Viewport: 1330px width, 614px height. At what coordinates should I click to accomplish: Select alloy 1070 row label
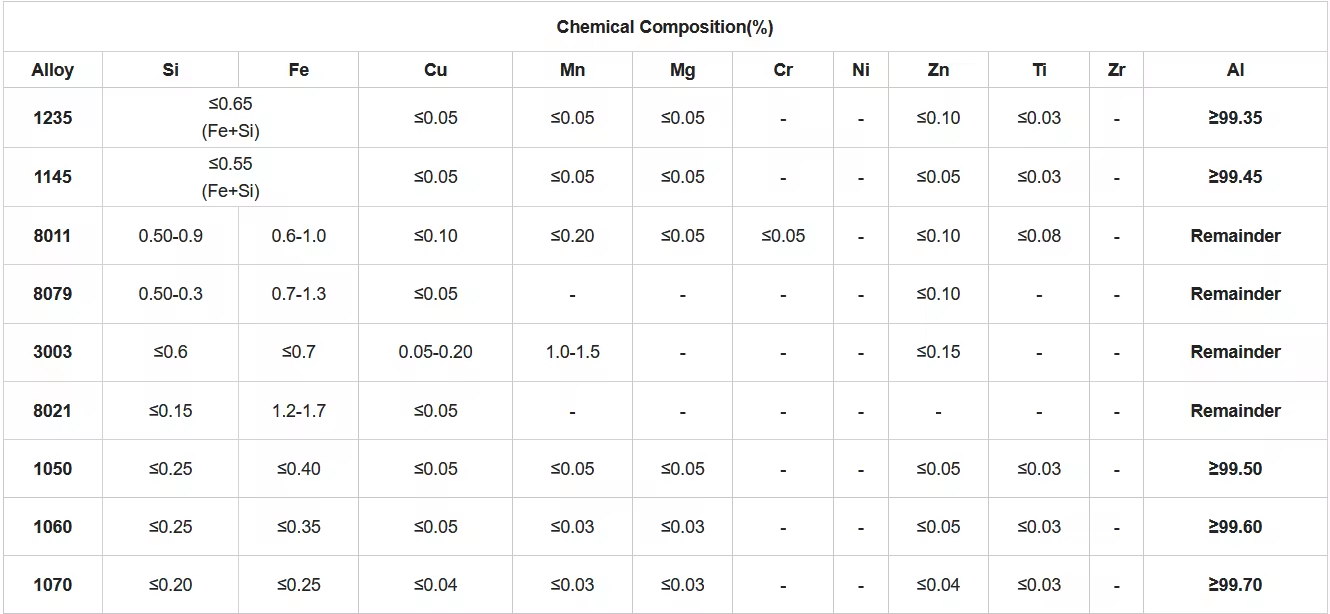(52, 585)
